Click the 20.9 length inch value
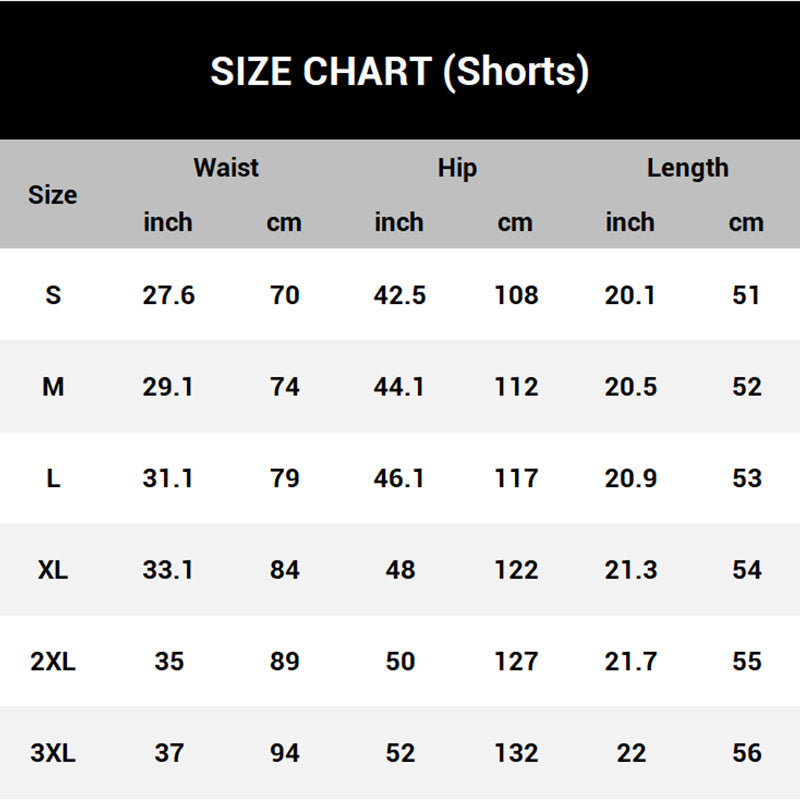 (x=631, y=478)
